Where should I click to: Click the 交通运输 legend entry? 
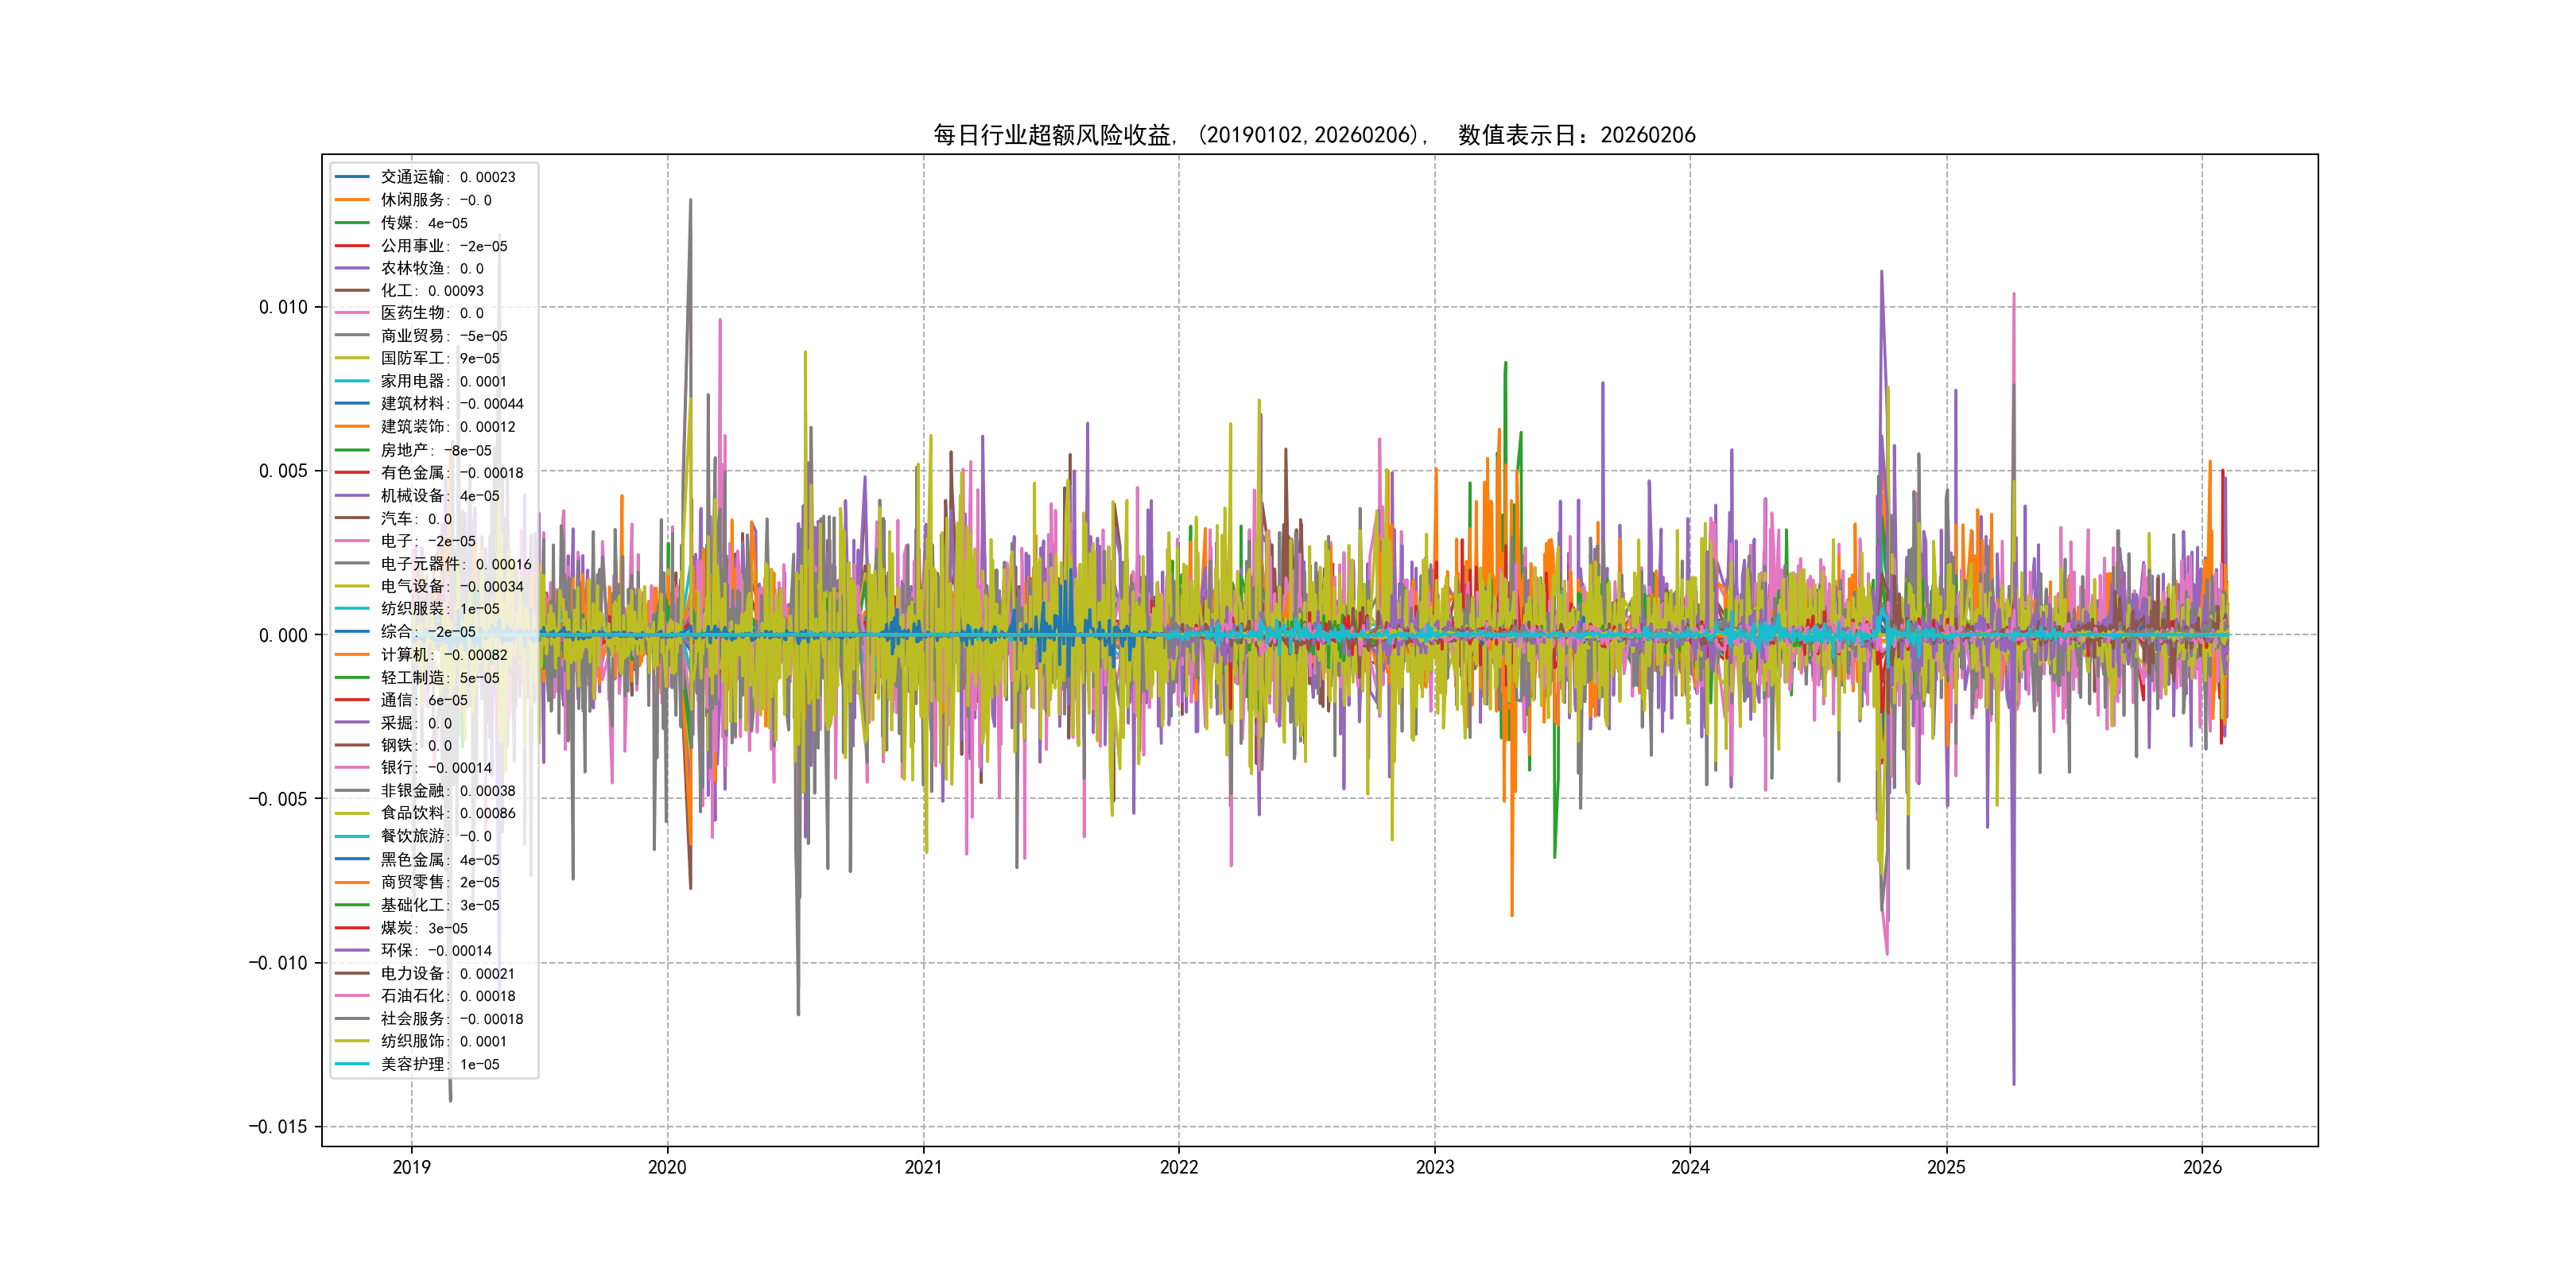pos(412,177)
